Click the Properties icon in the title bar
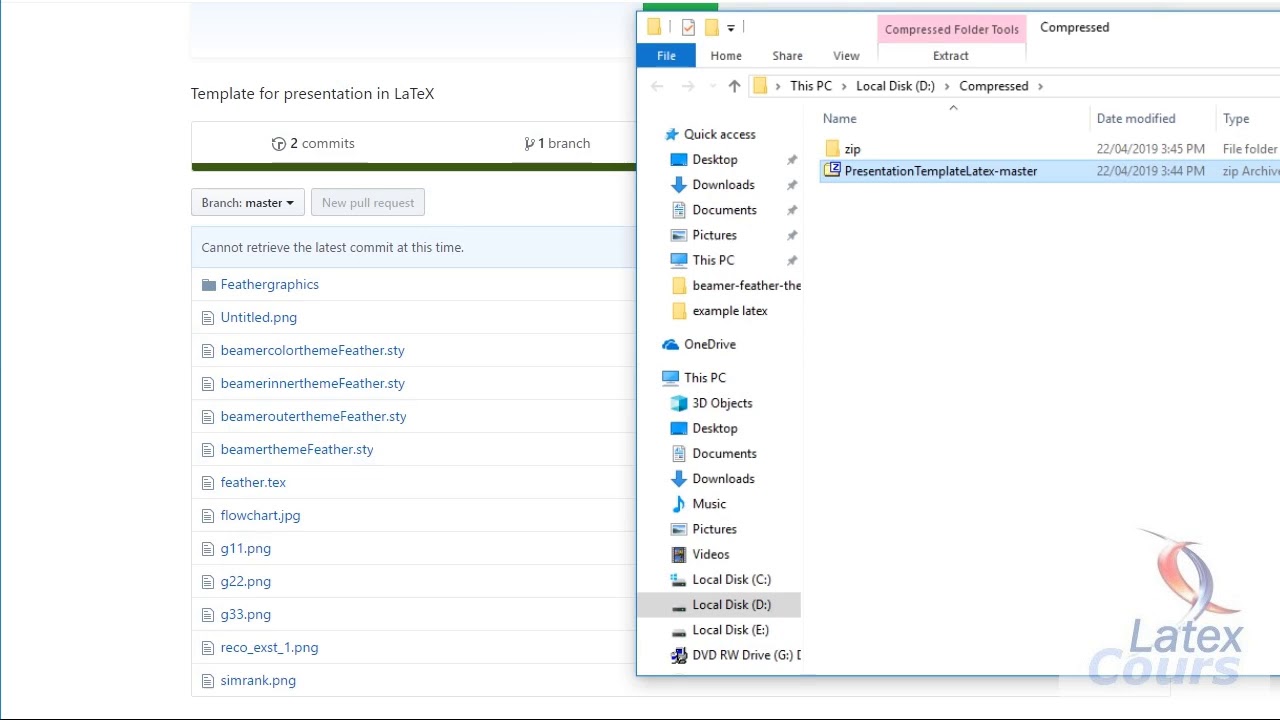 688,27
